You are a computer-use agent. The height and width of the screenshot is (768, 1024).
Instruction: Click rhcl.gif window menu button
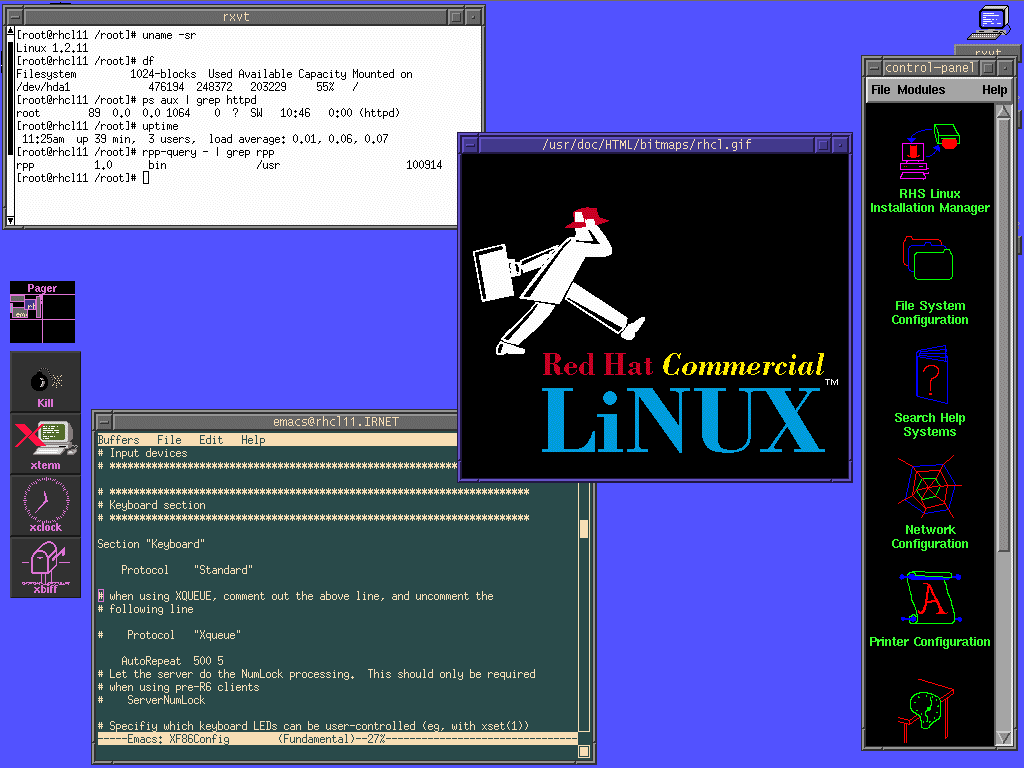pyautogui.click(x=470, y=145)
